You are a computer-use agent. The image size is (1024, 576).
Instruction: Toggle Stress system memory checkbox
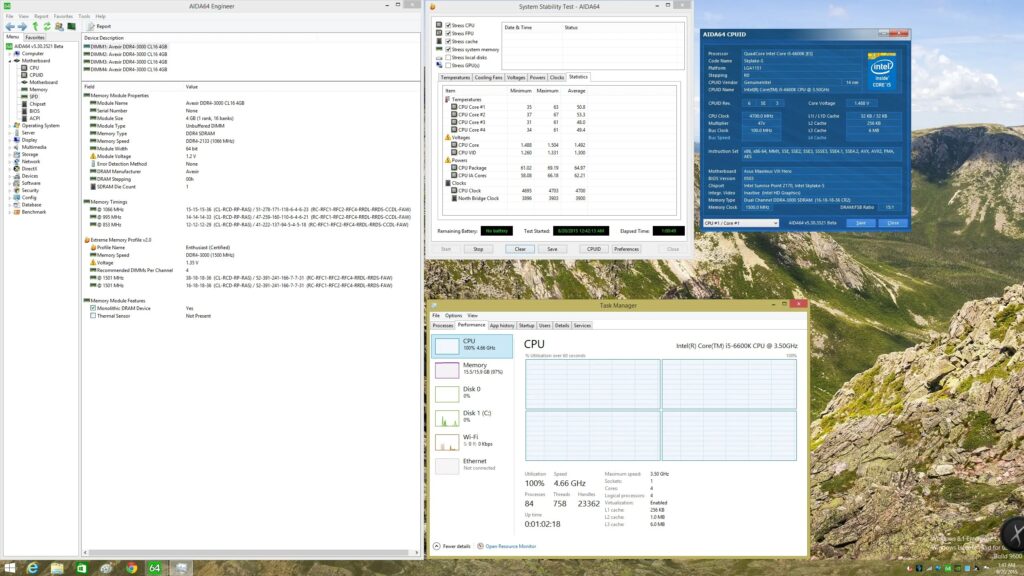tap(448, 49)
